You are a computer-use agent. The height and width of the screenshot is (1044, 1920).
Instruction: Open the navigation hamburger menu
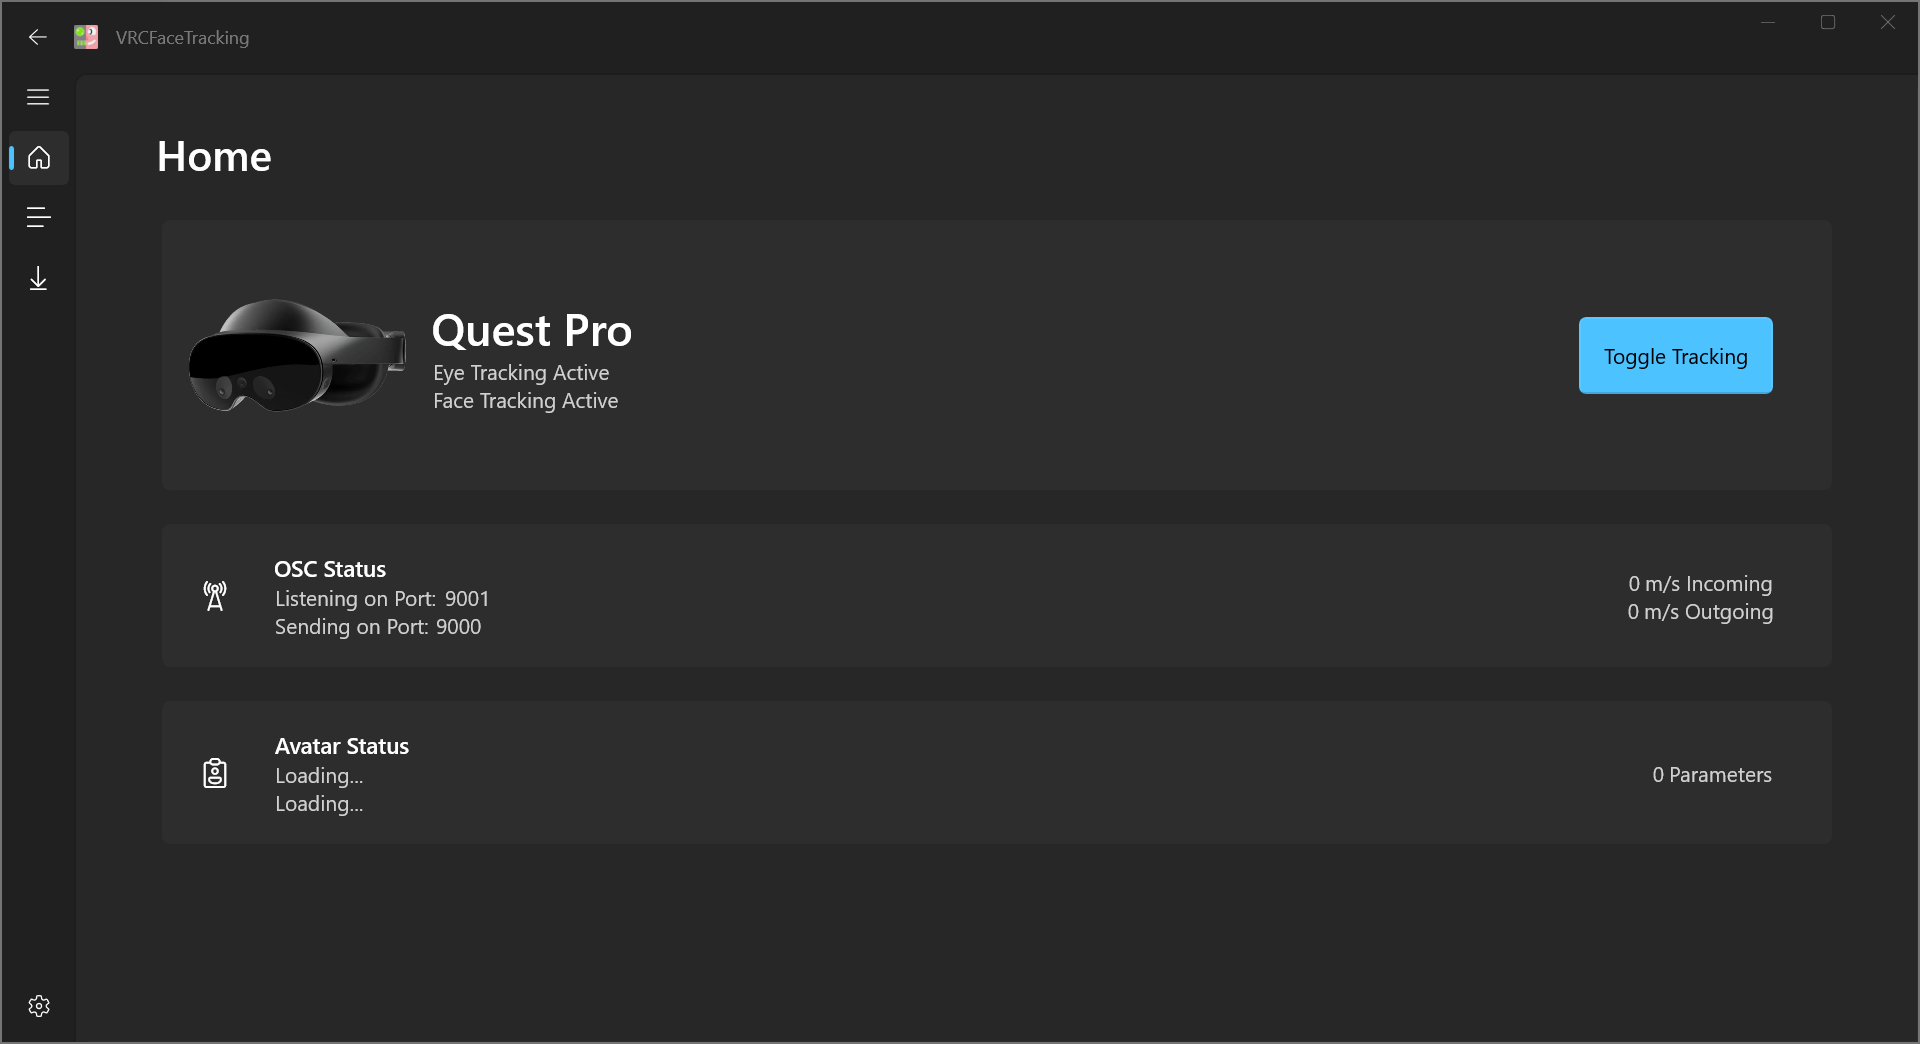point(38,97)
